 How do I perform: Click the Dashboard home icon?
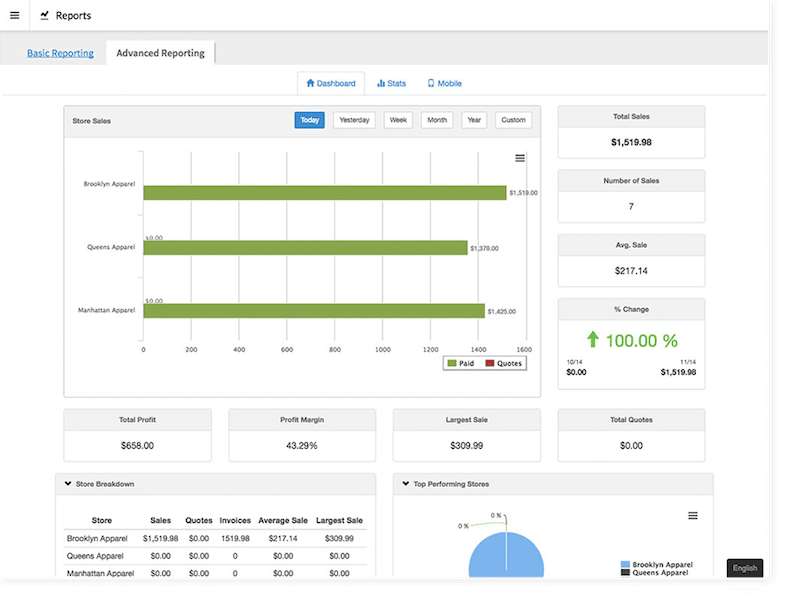(x=310, y=83)
